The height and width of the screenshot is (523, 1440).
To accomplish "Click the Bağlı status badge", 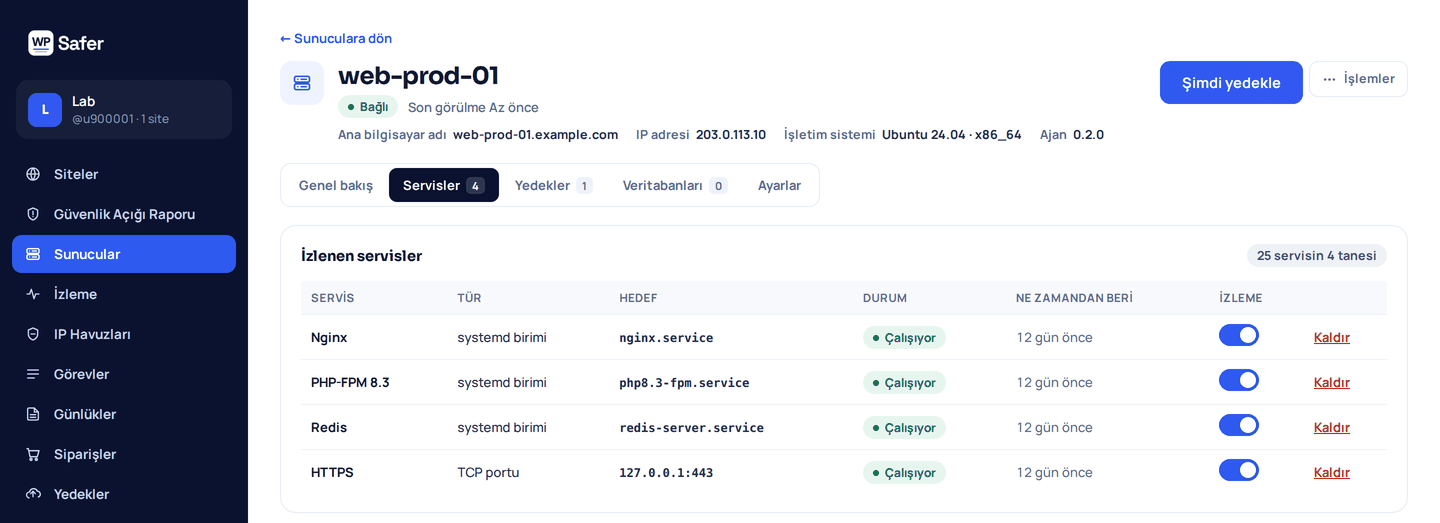I will [x=368, y=107].
